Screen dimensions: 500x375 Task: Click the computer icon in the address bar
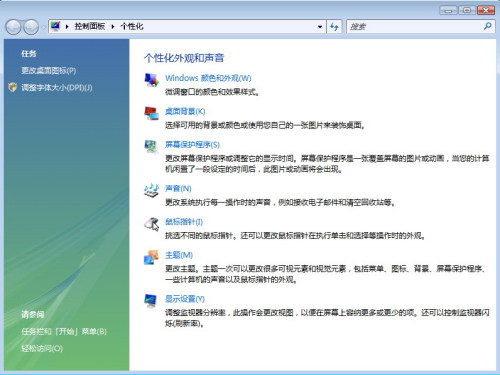[x=55, y=26]
